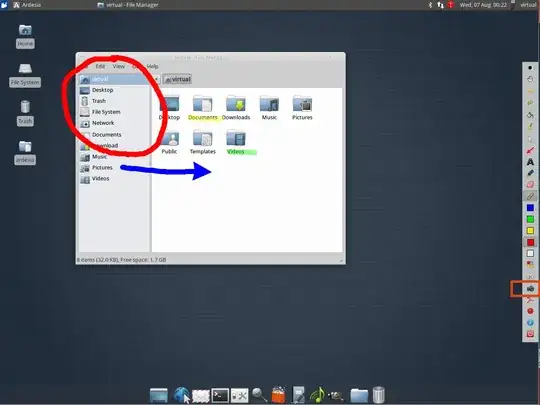
Task: Click the network status icon in top panel
Action: coord(440,5)
